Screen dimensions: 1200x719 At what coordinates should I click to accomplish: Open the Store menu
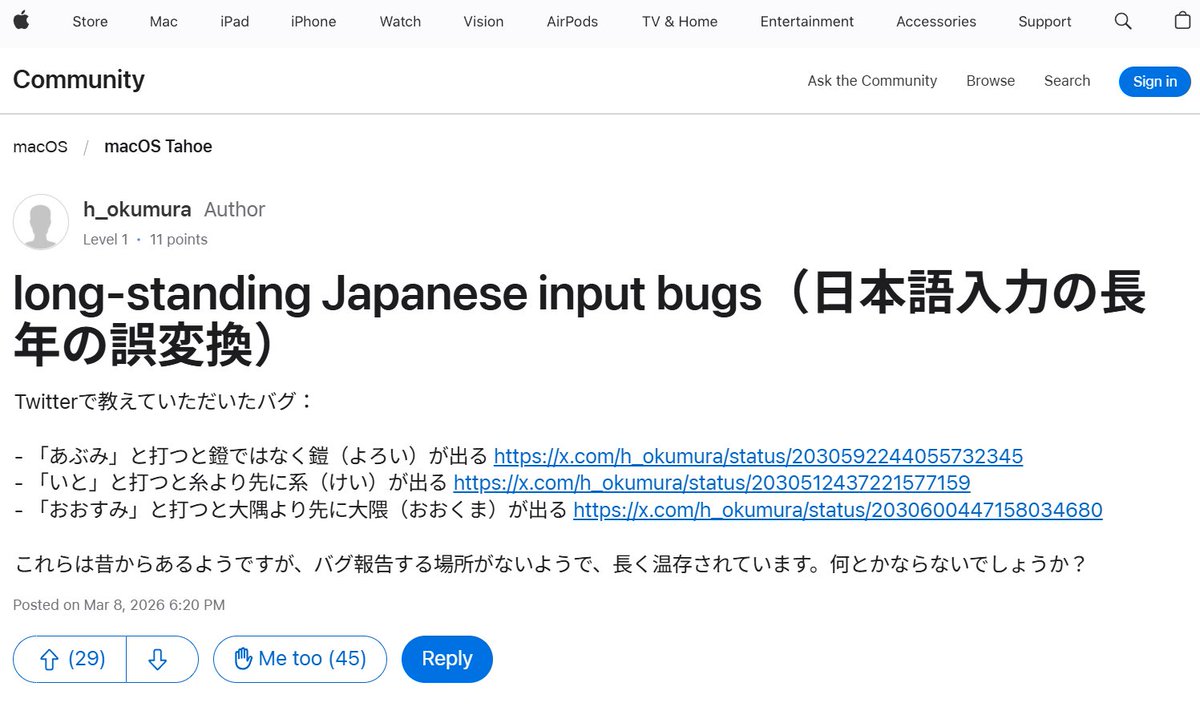90,21
